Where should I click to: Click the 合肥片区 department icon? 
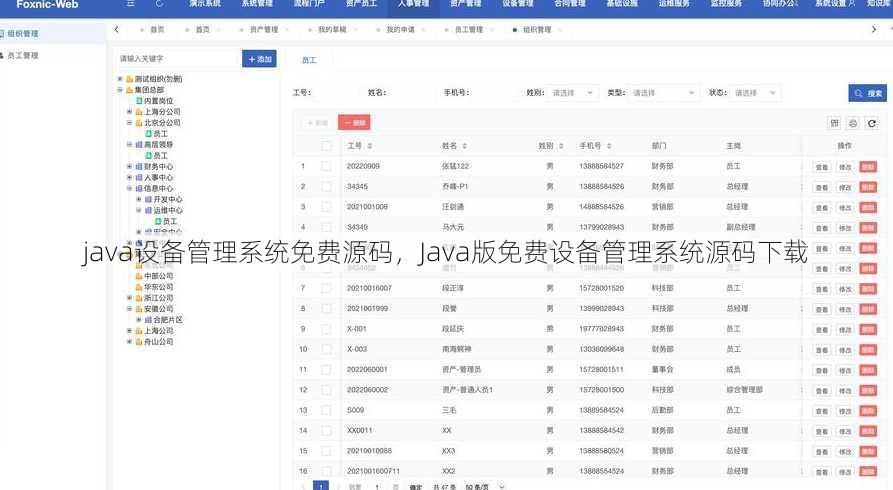point(148,320)
